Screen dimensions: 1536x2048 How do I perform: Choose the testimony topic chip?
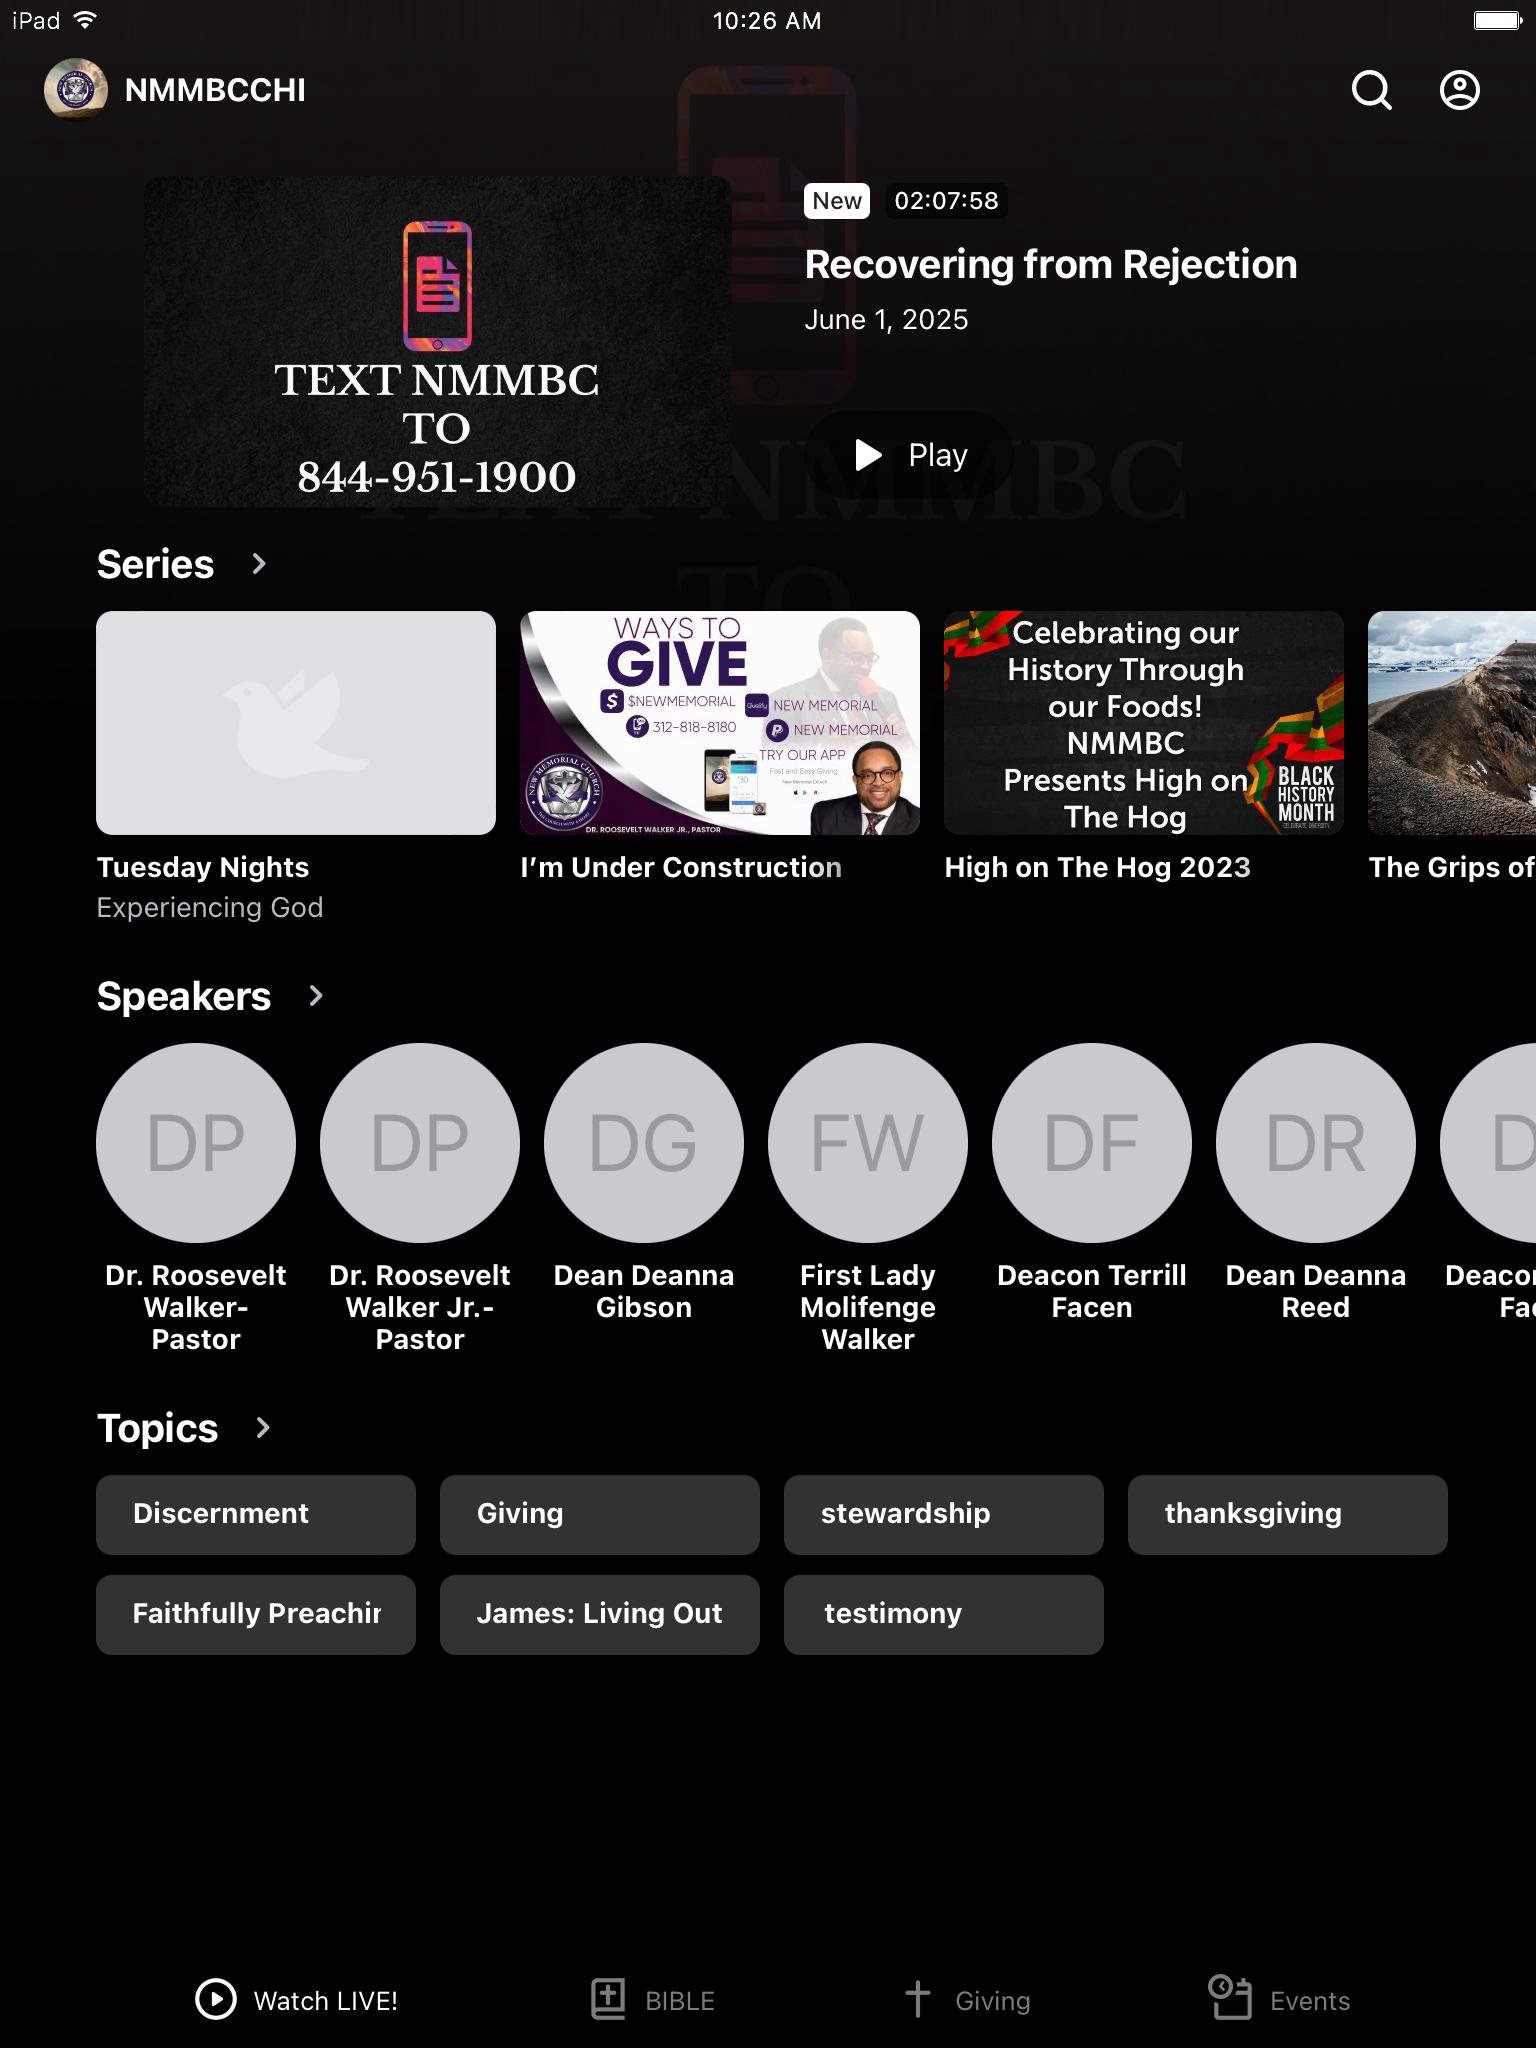click(944, 1614)
